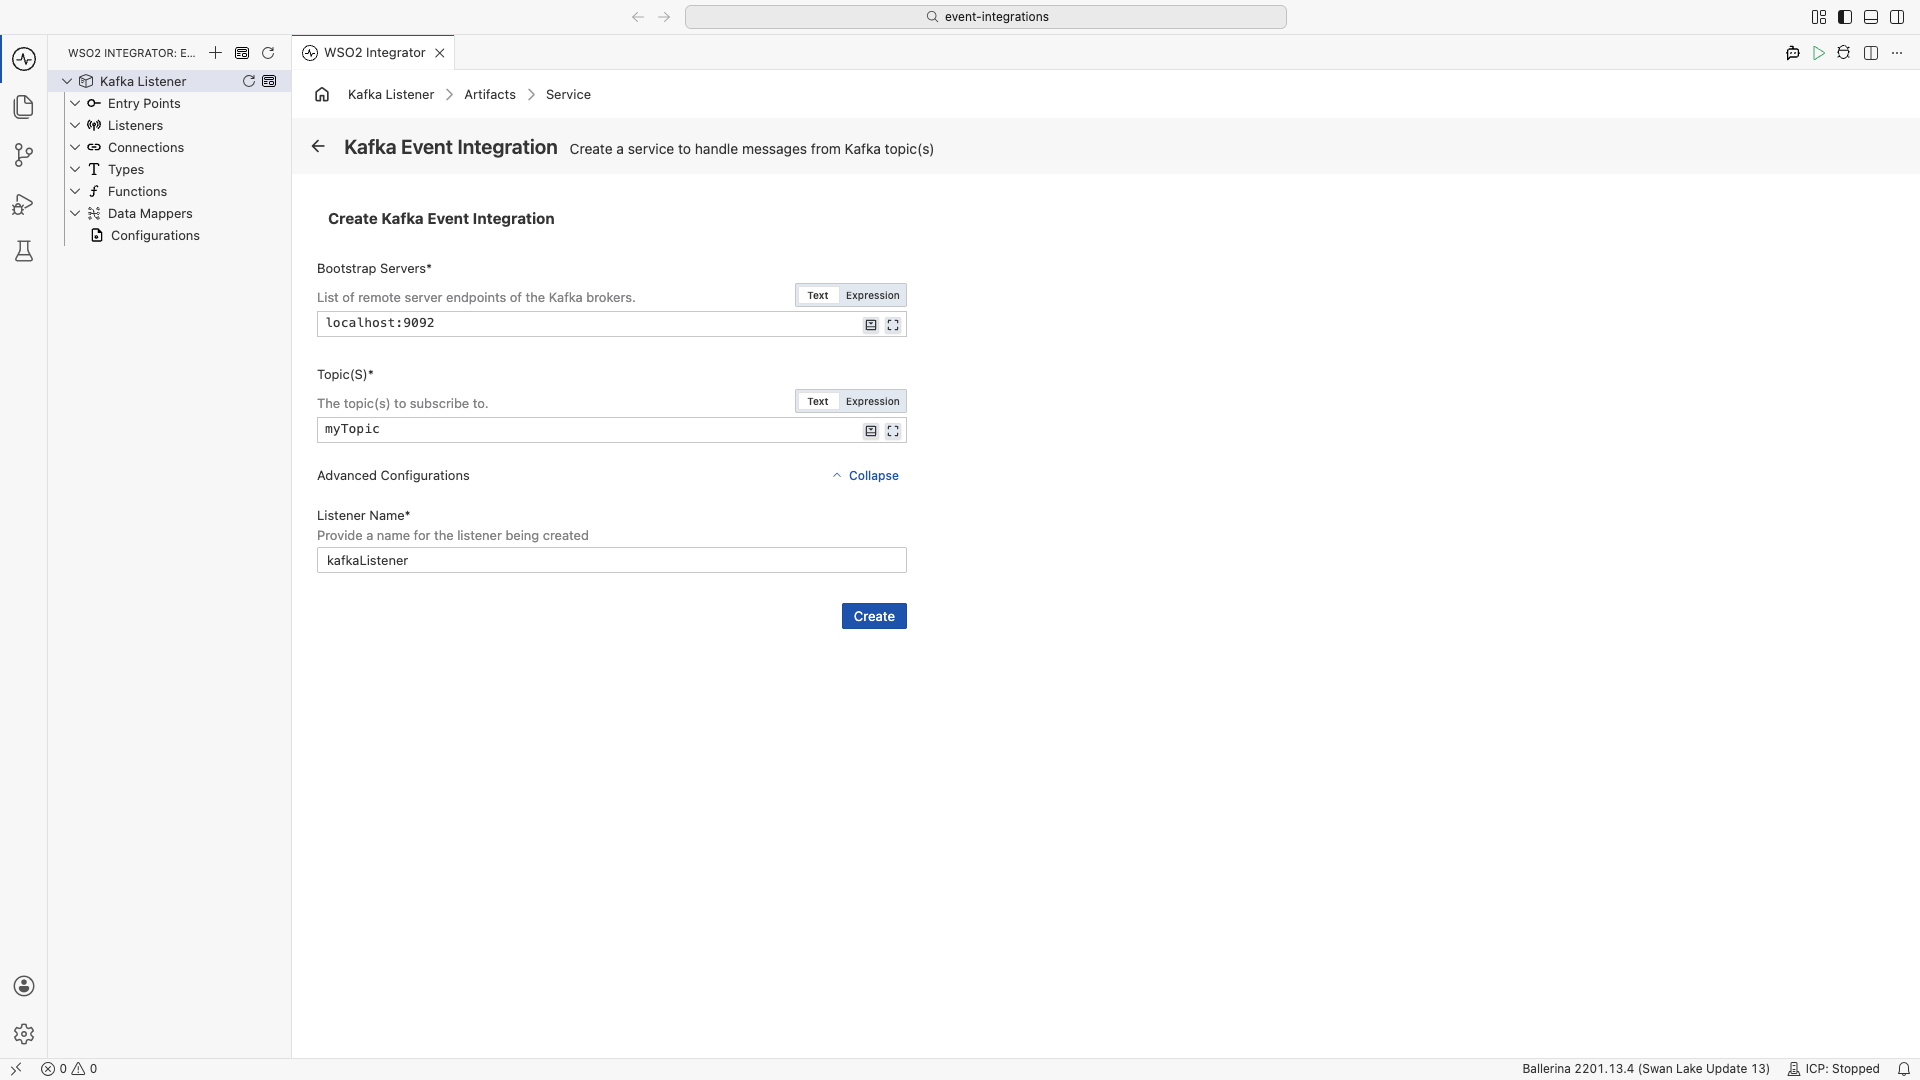Open the Explorer files view

[x=24, y=107]
